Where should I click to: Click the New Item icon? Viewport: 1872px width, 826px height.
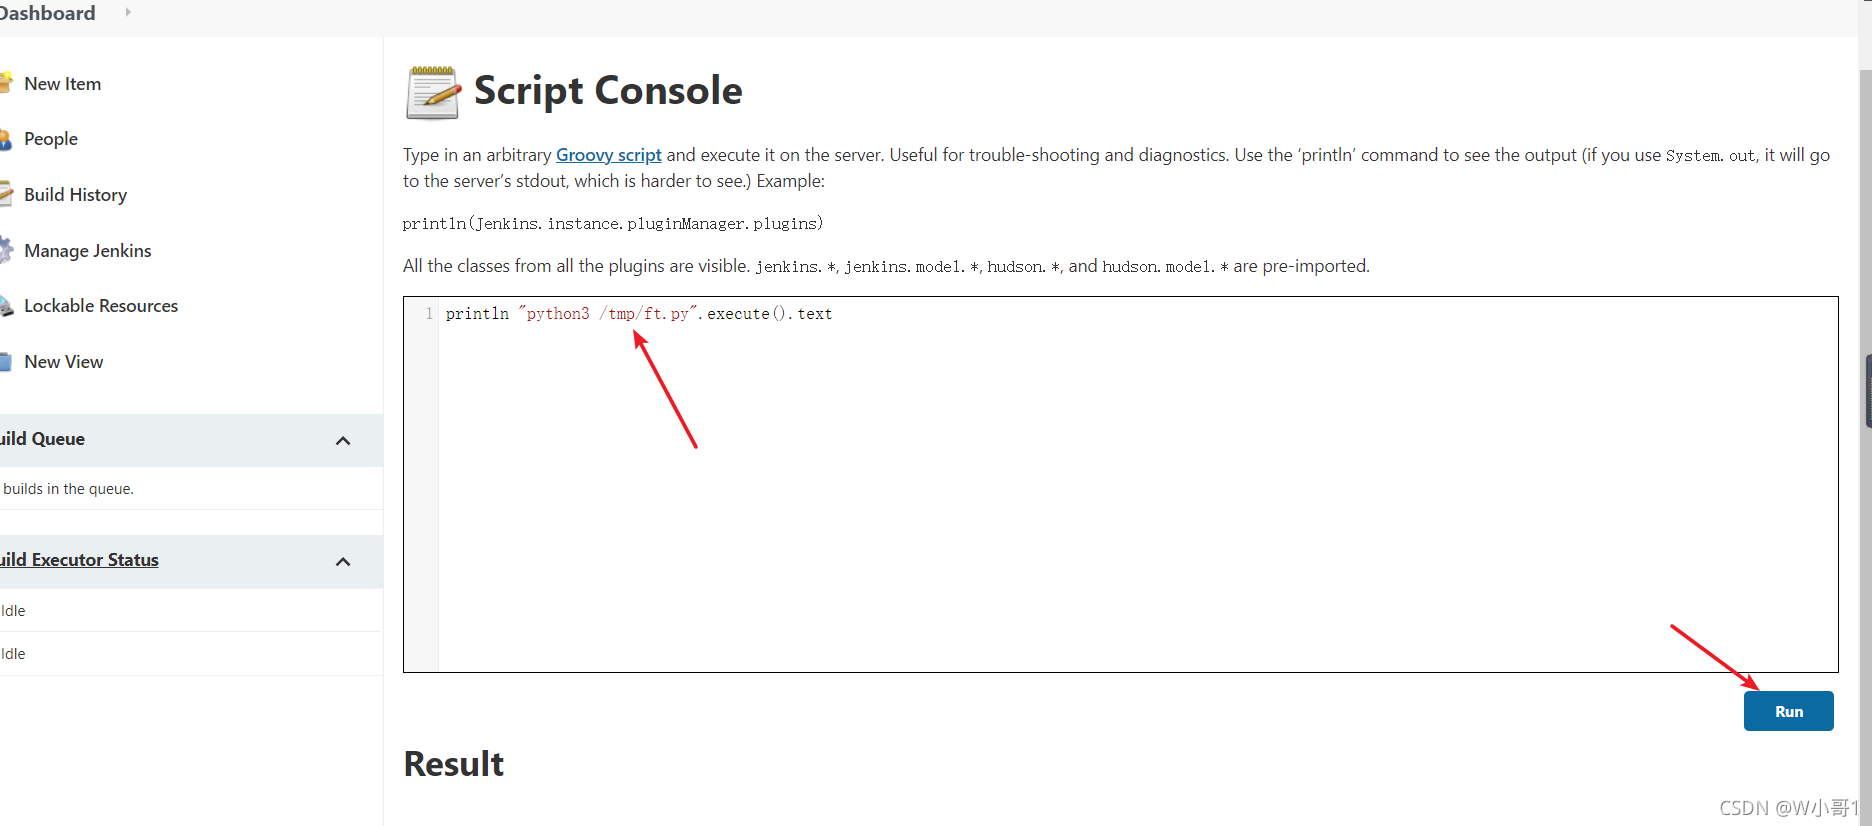point(5,83)
